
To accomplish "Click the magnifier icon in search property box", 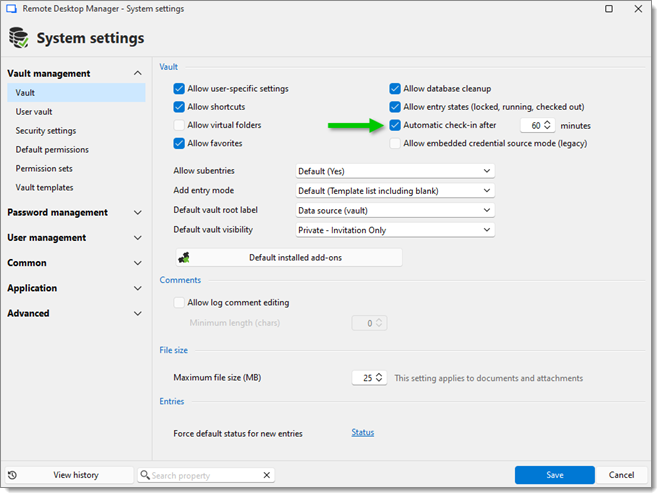I will [146, 475].
